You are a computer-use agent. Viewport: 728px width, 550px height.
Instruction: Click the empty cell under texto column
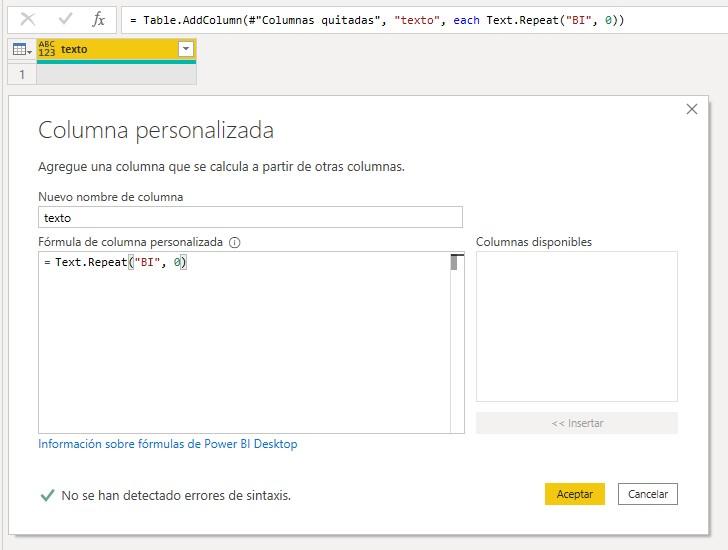point(116,74)
